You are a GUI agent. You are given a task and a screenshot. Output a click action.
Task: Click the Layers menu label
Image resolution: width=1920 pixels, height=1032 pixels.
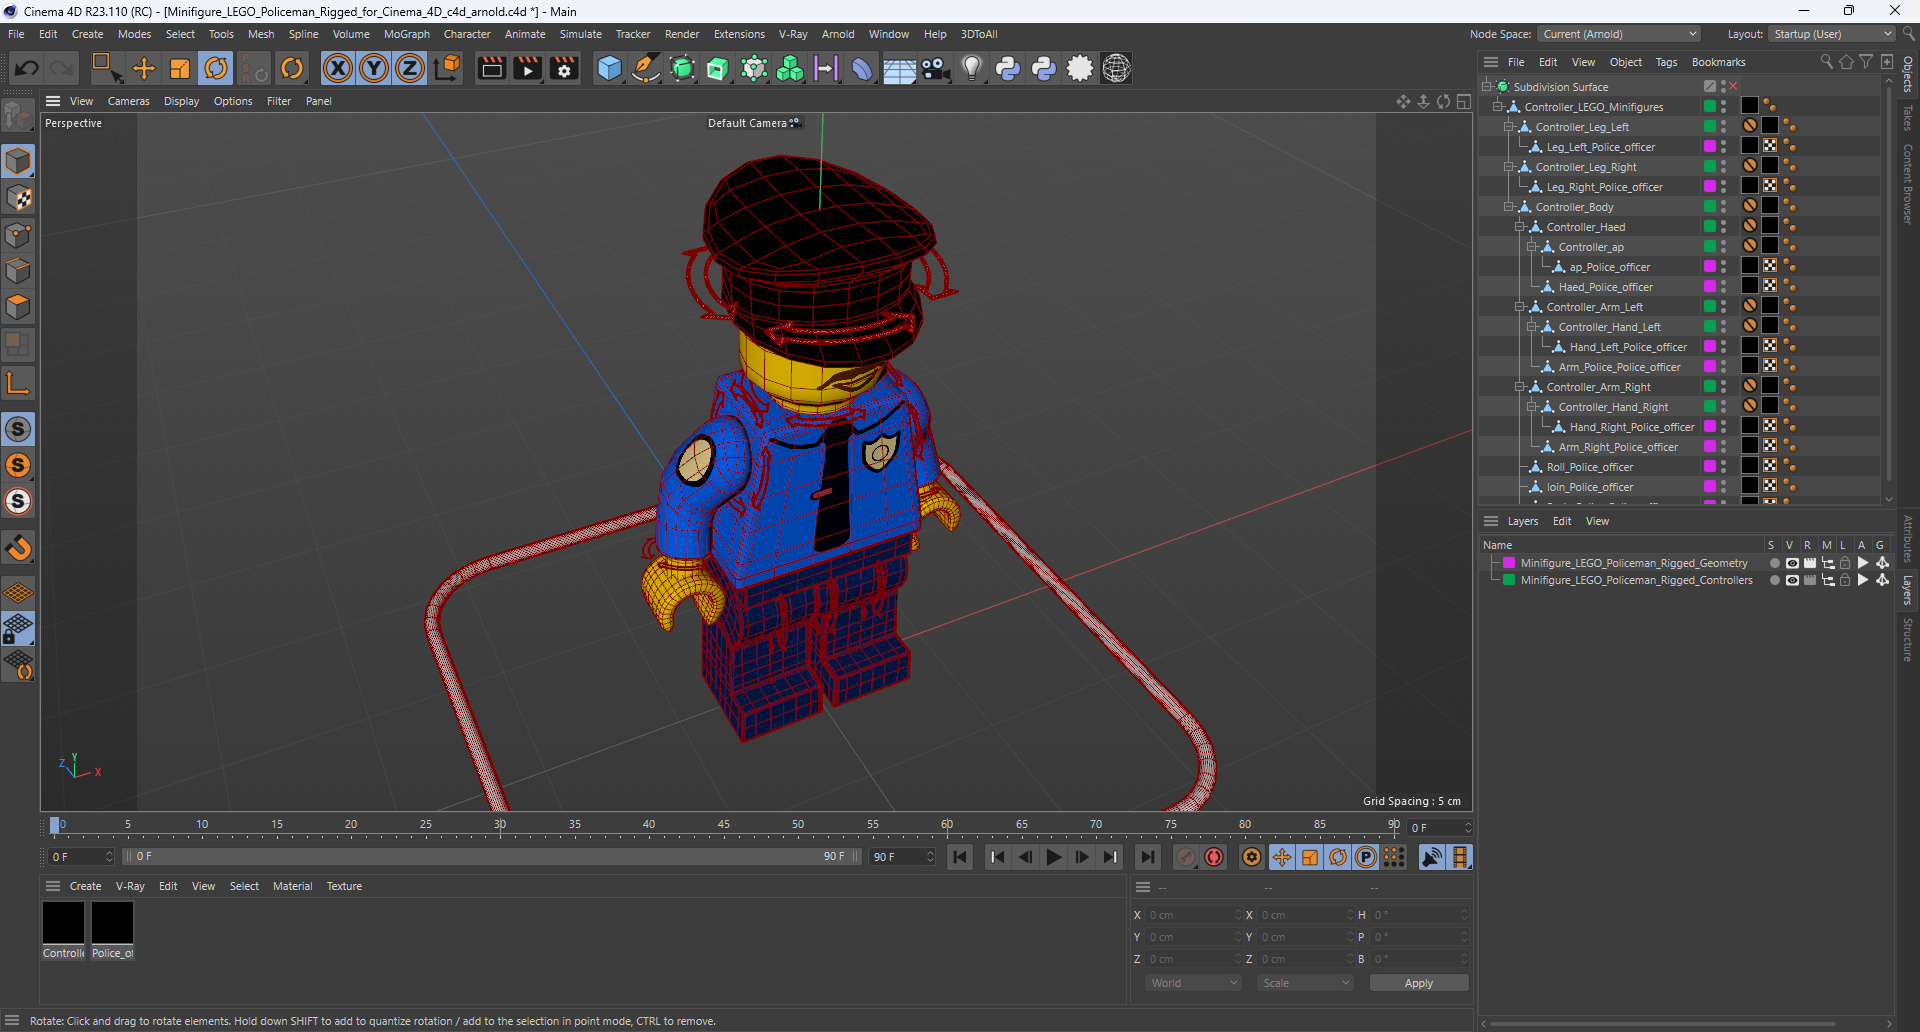coord(1523,521)
